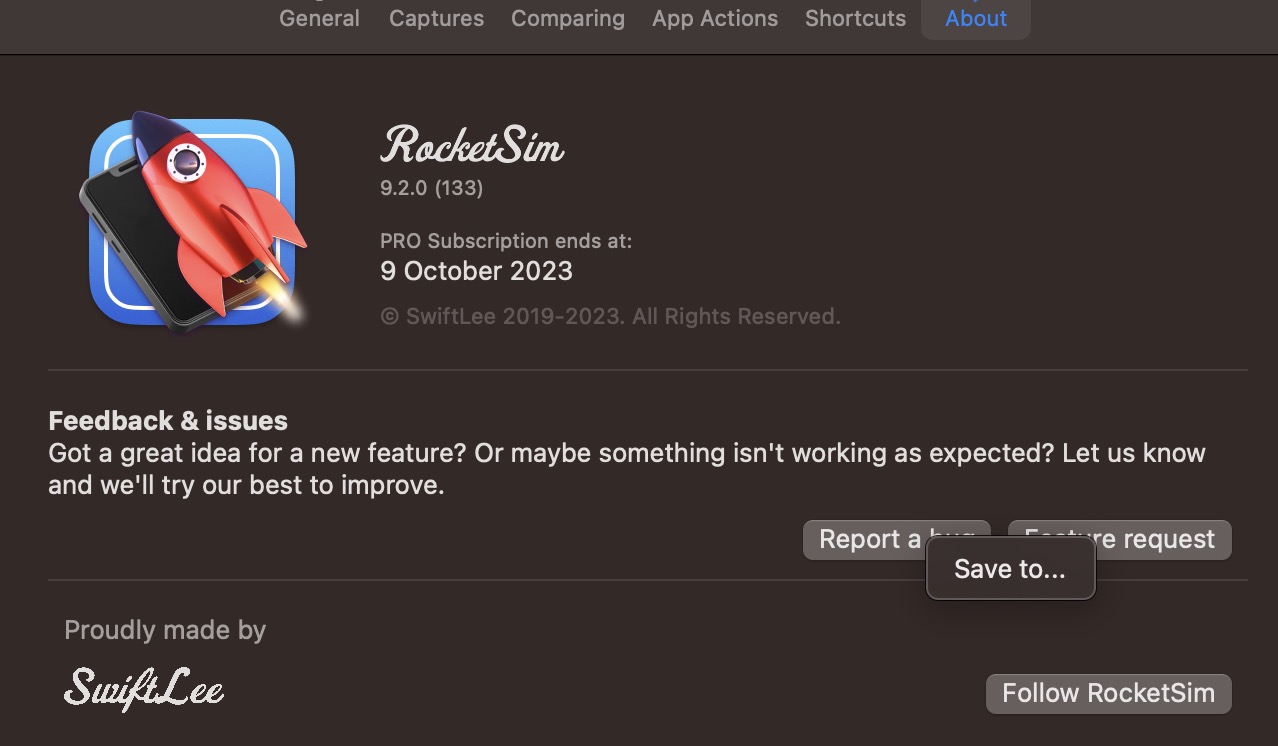Click the Feedback & issues heading

click(x=167, y=420)
